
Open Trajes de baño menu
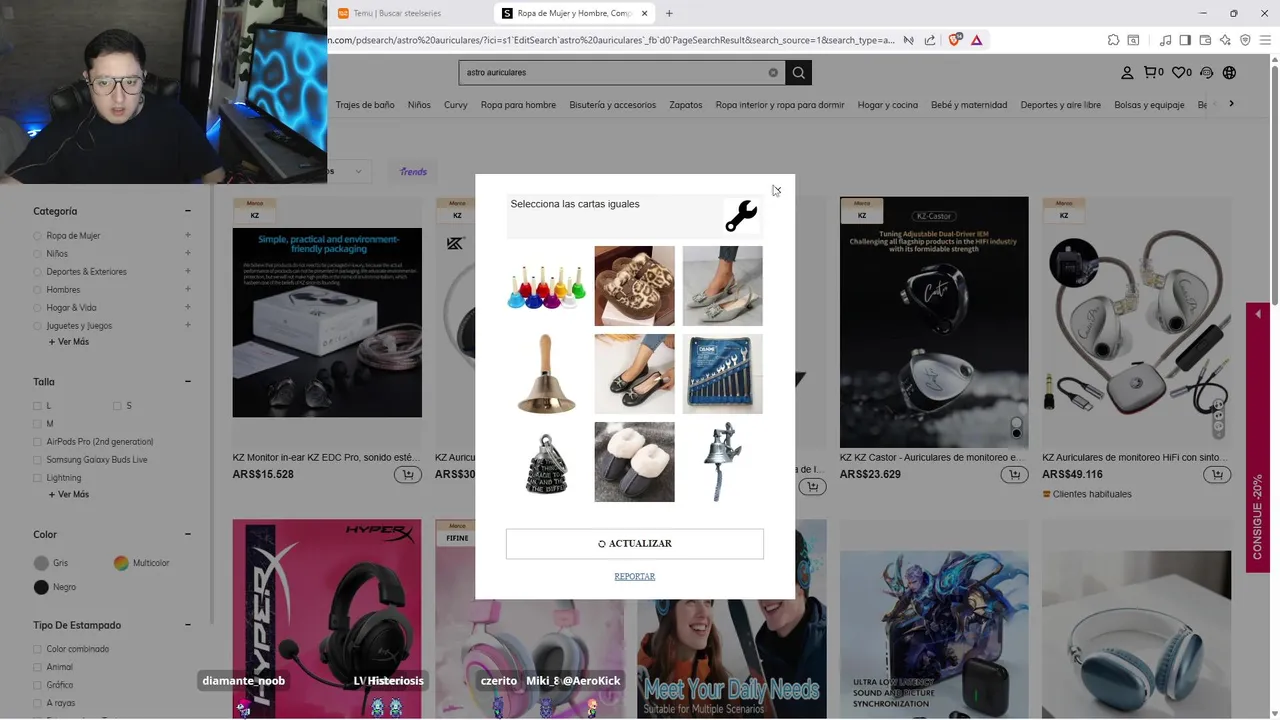365,105
